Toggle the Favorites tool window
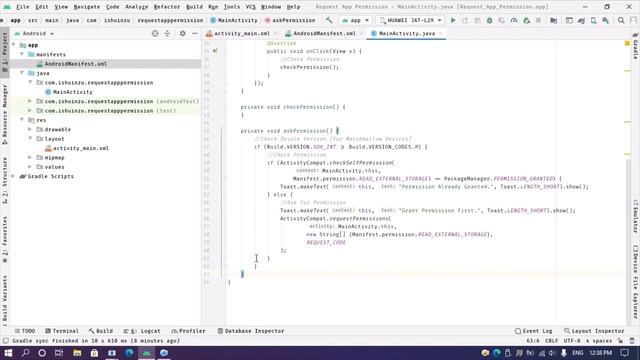Screen dimensions: 640x360 (x=4, y=240)
